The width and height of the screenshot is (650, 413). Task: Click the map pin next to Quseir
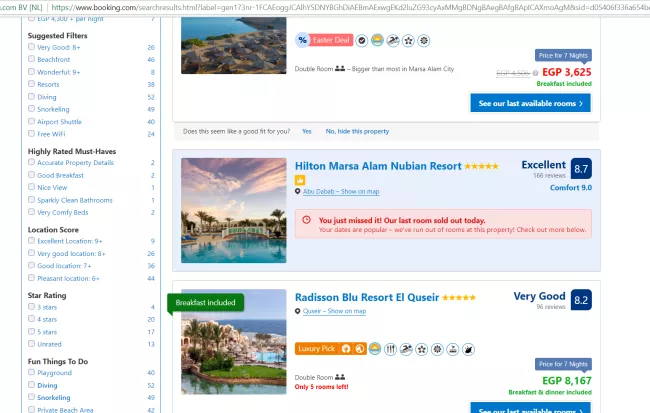coord(298,311)
